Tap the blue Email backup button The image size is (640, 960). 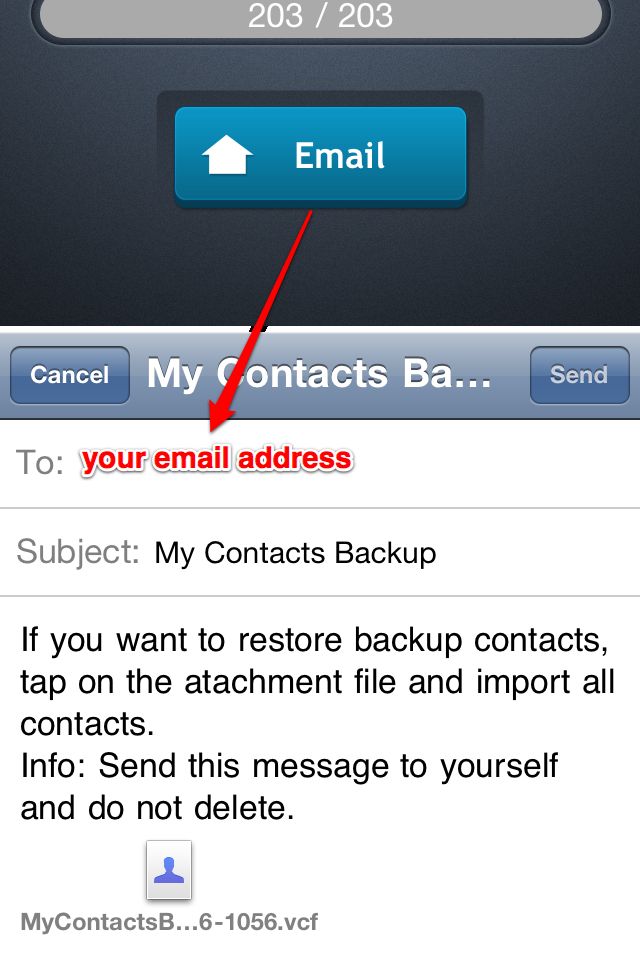320,156
